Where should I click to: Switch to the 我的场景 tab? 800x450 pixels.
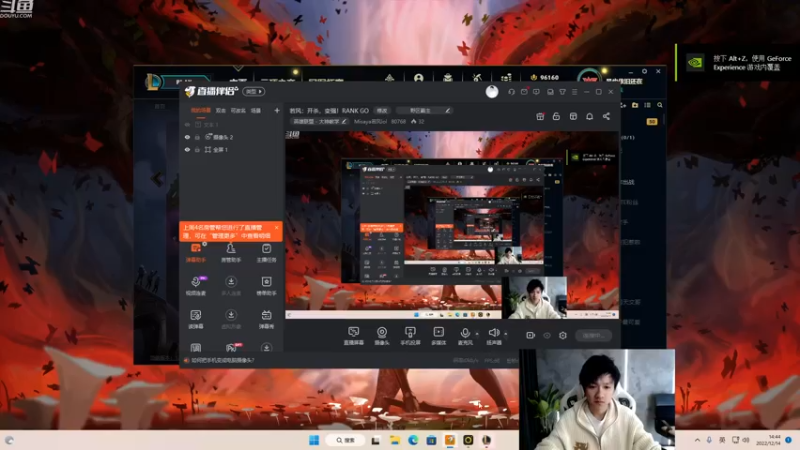(201, 110)
